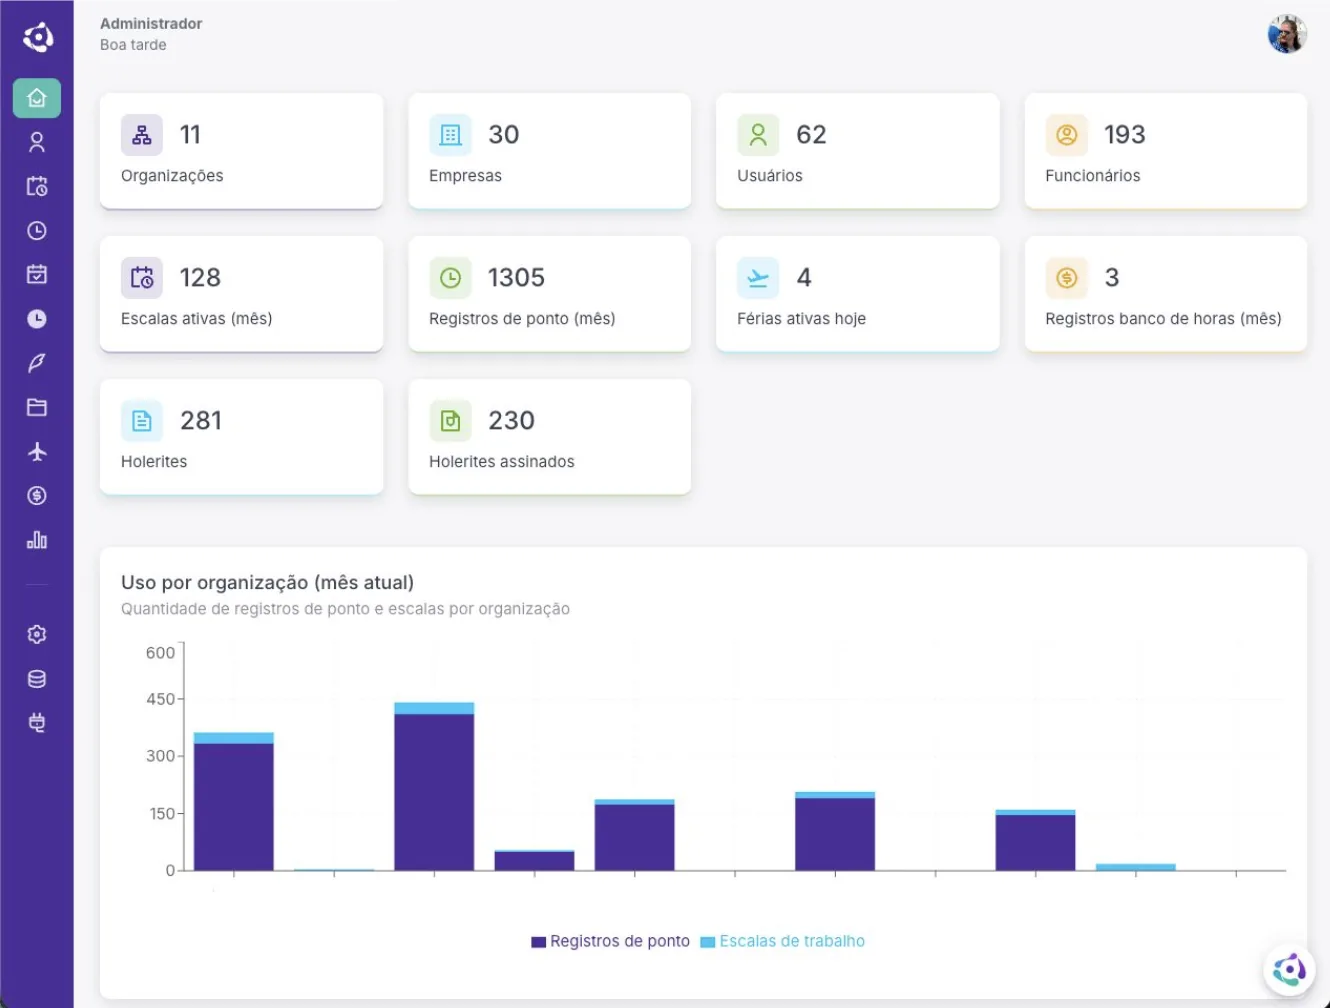The height and width of the screenshot is (1008, 1330).
Task: Click the Uso por organização chart title
Action: (267, 583)
